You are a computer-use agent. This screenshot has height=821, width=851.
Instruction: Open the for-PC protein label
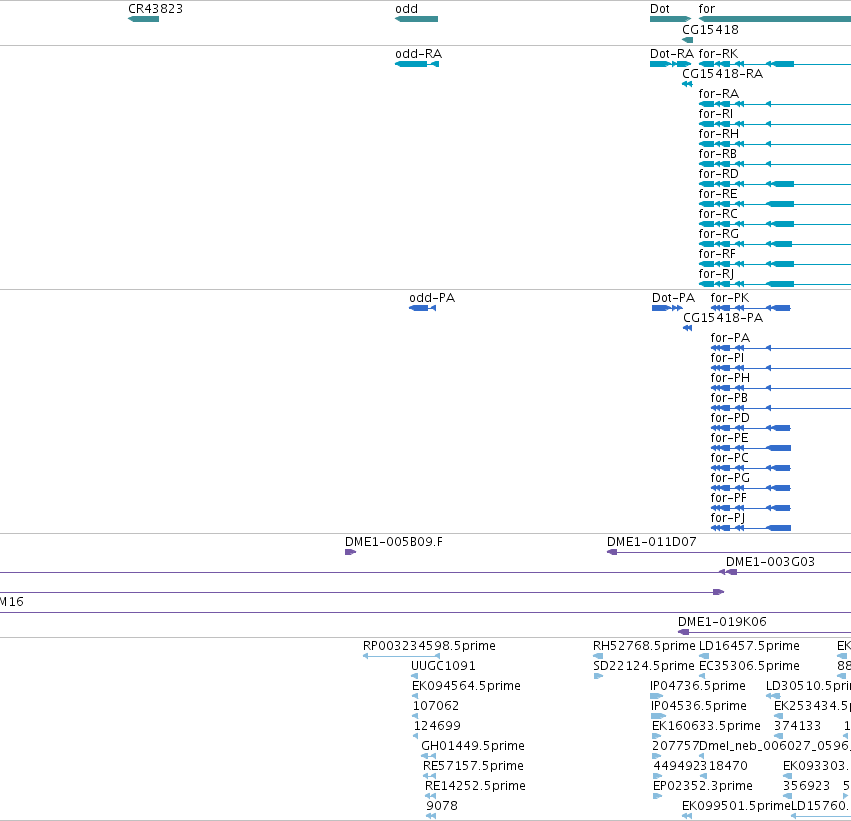click(729, 458)
